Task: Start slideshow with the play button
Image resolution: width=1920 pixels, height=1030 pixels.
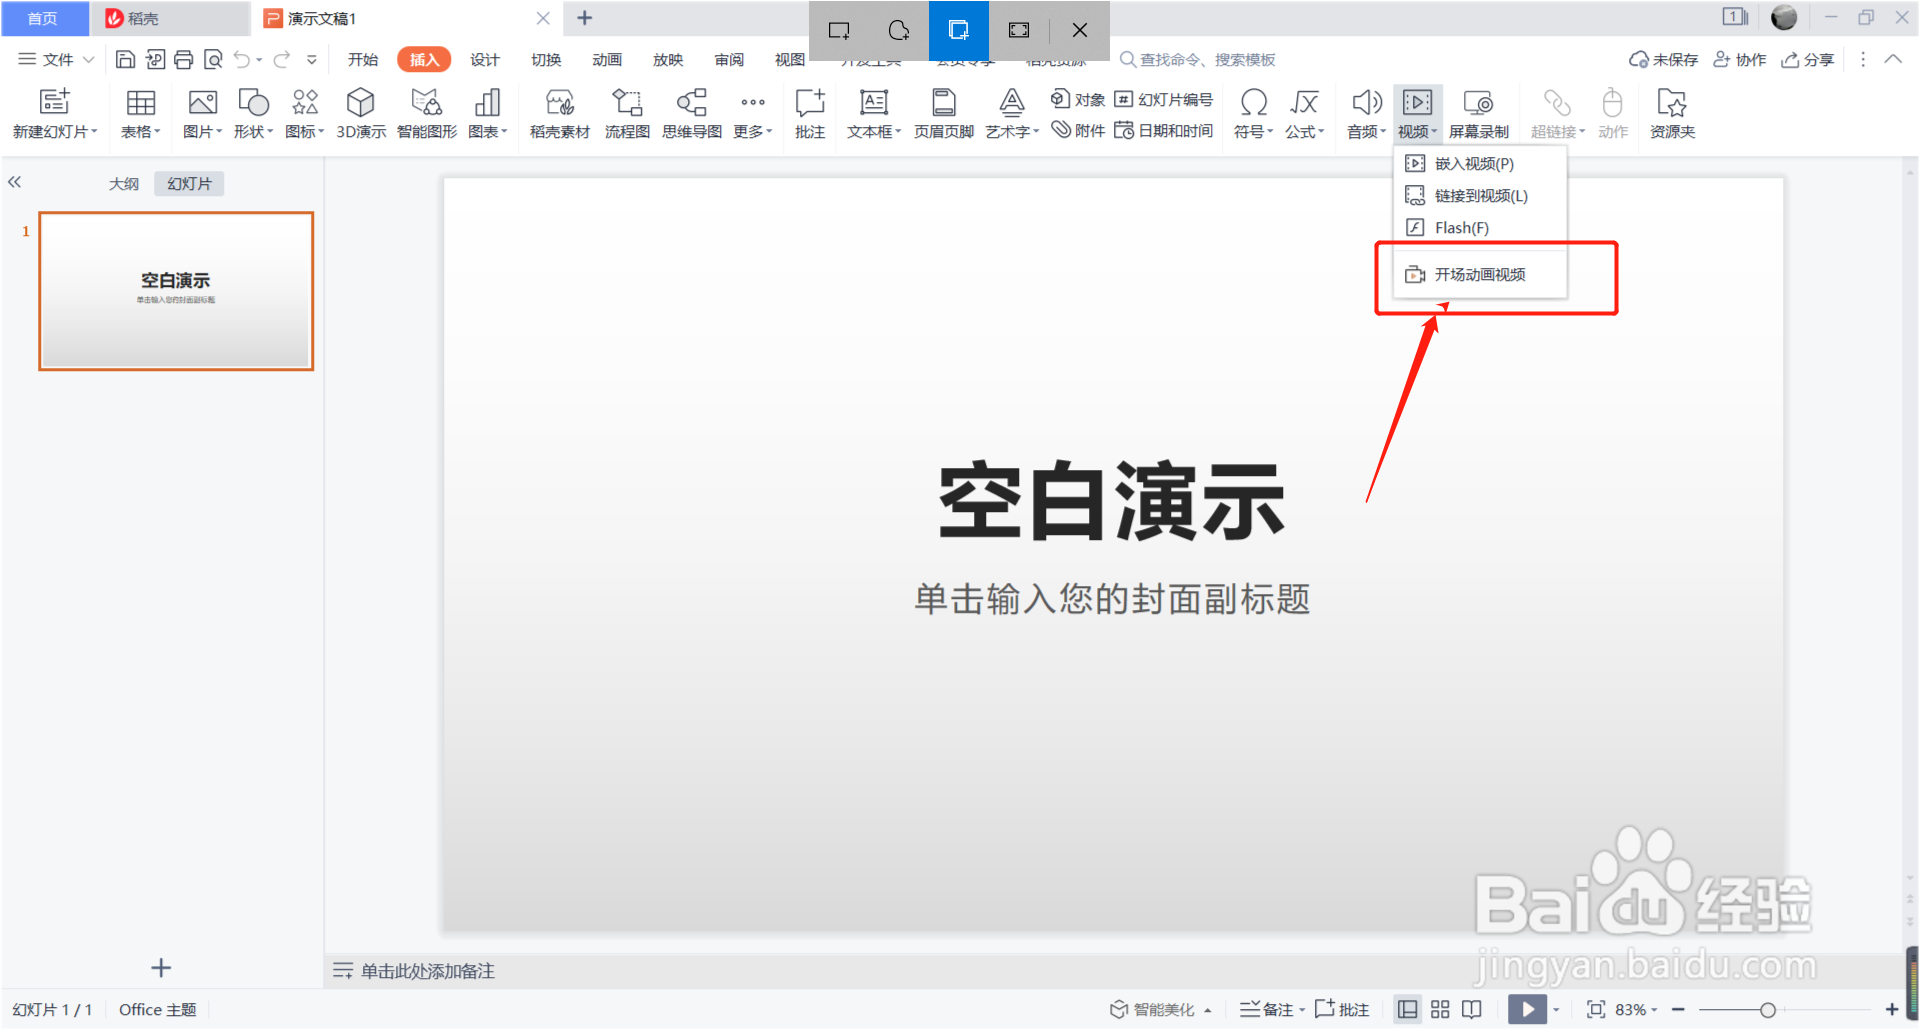Action: 1527,1009
